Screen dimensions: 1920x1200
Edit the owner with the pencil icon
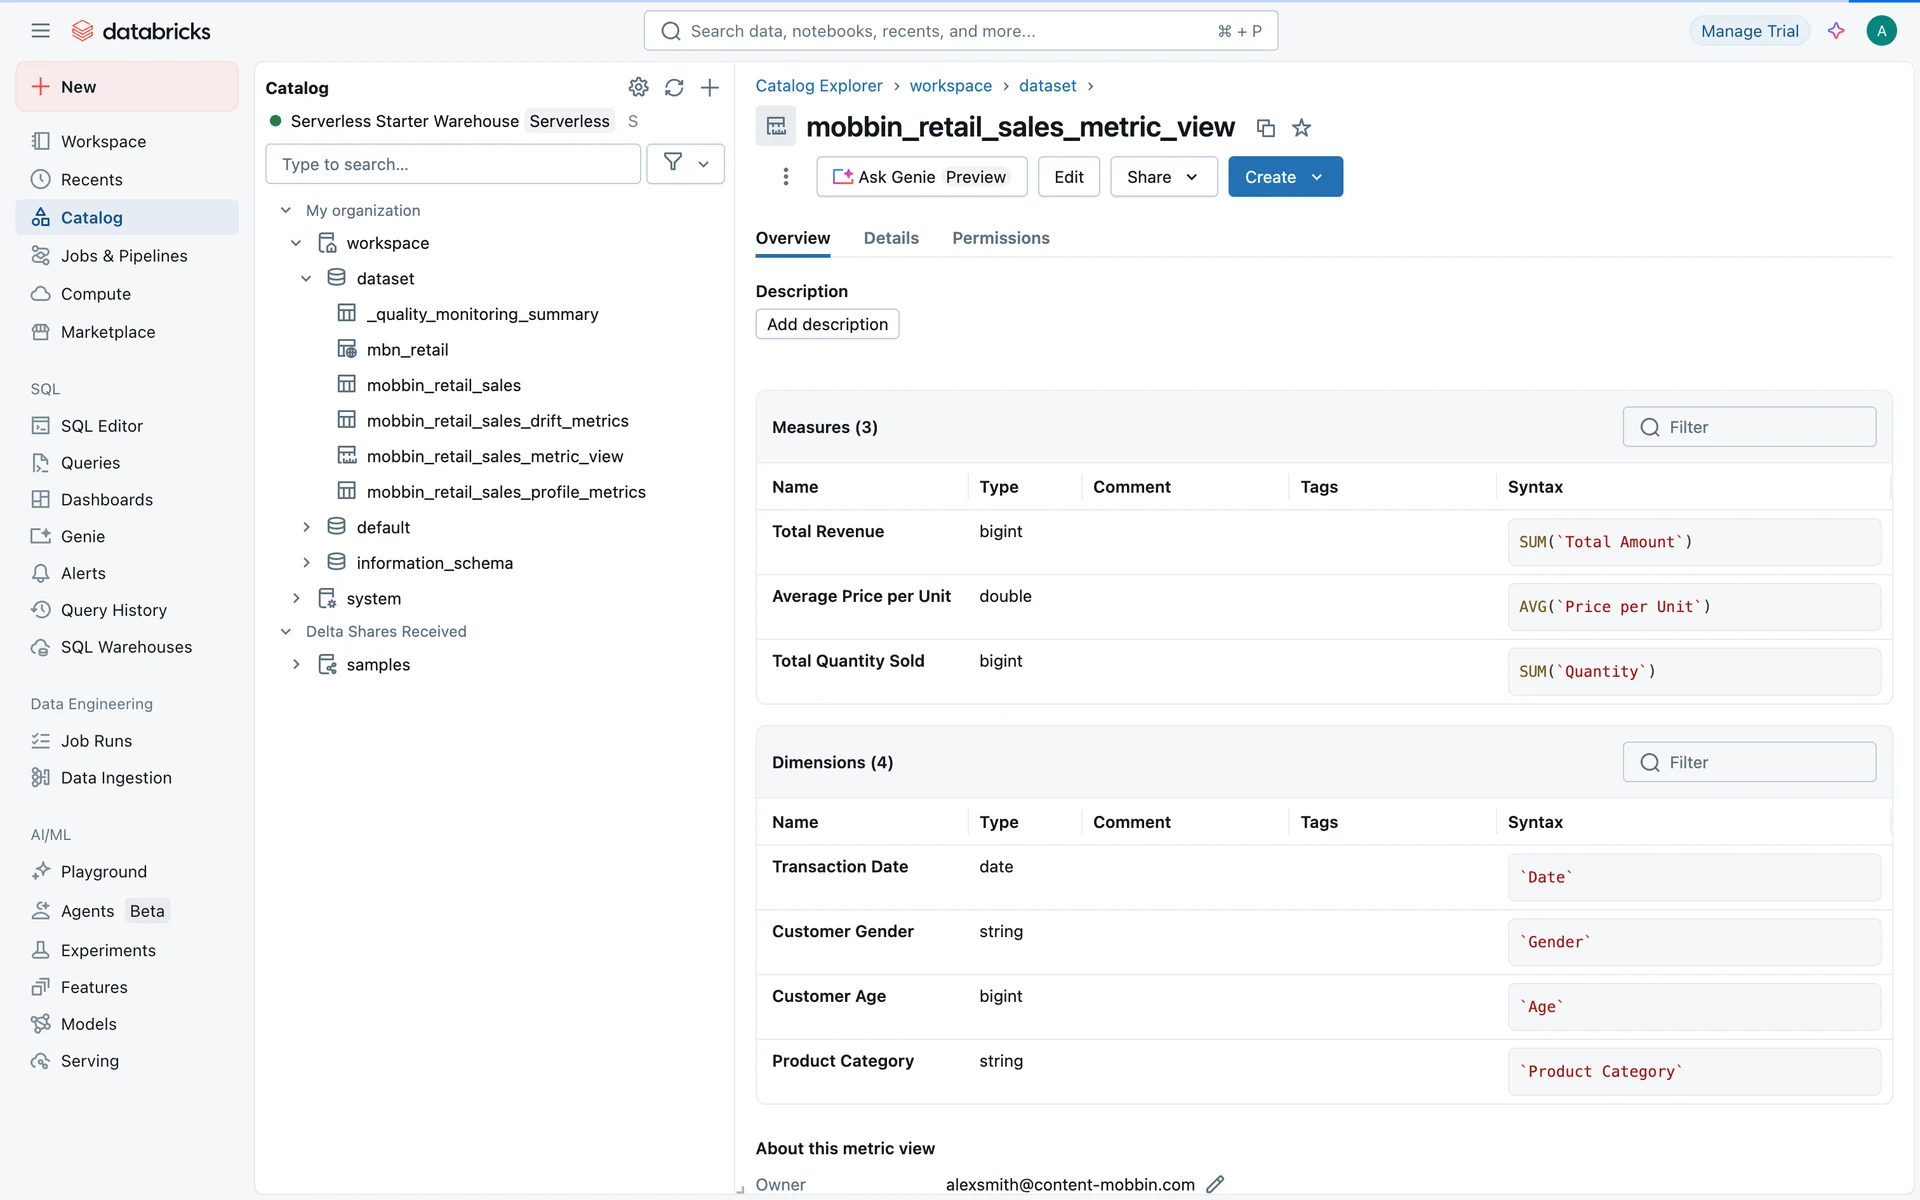1215,1184
